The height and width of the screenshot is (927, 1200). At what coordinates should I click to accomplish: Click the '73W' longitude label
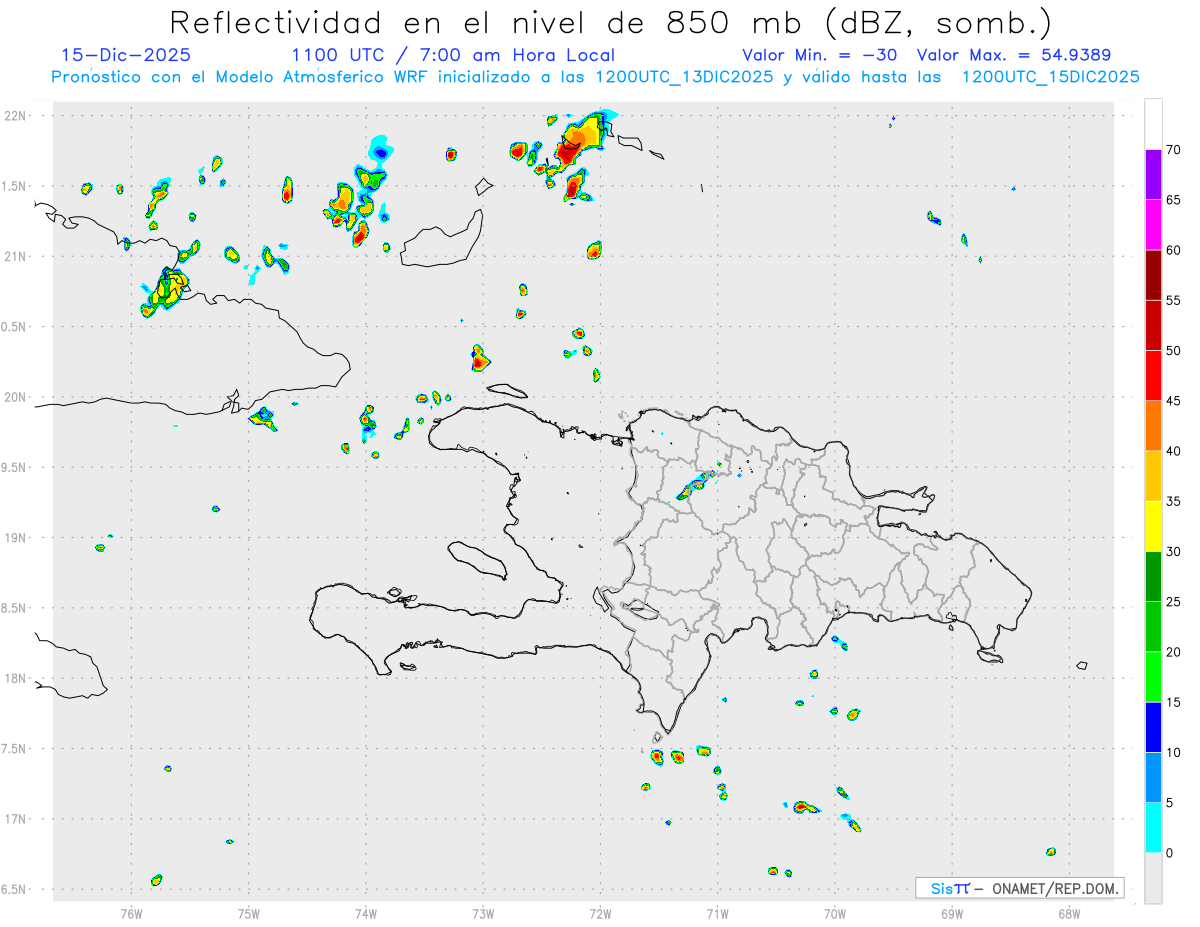click(483, 913)
